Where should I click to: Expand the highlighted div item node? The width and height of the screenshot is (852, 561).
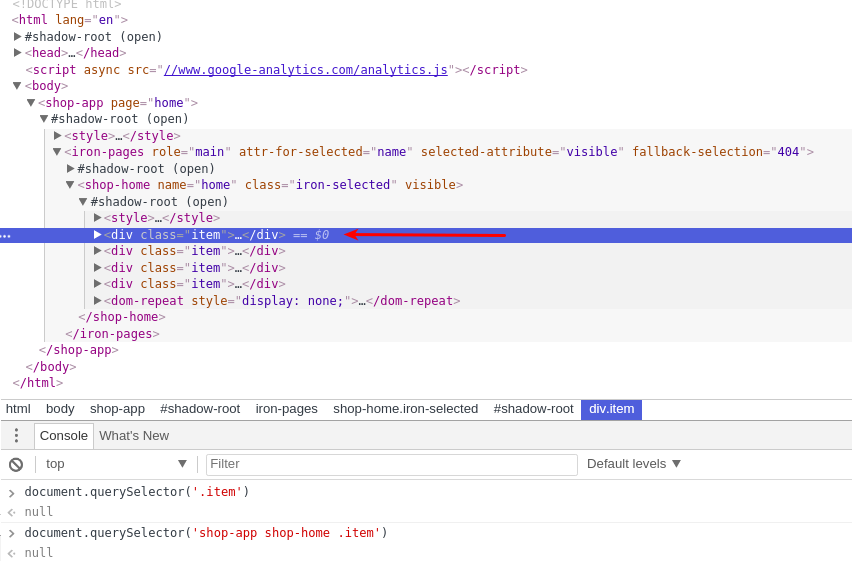[x=98, y=235]
